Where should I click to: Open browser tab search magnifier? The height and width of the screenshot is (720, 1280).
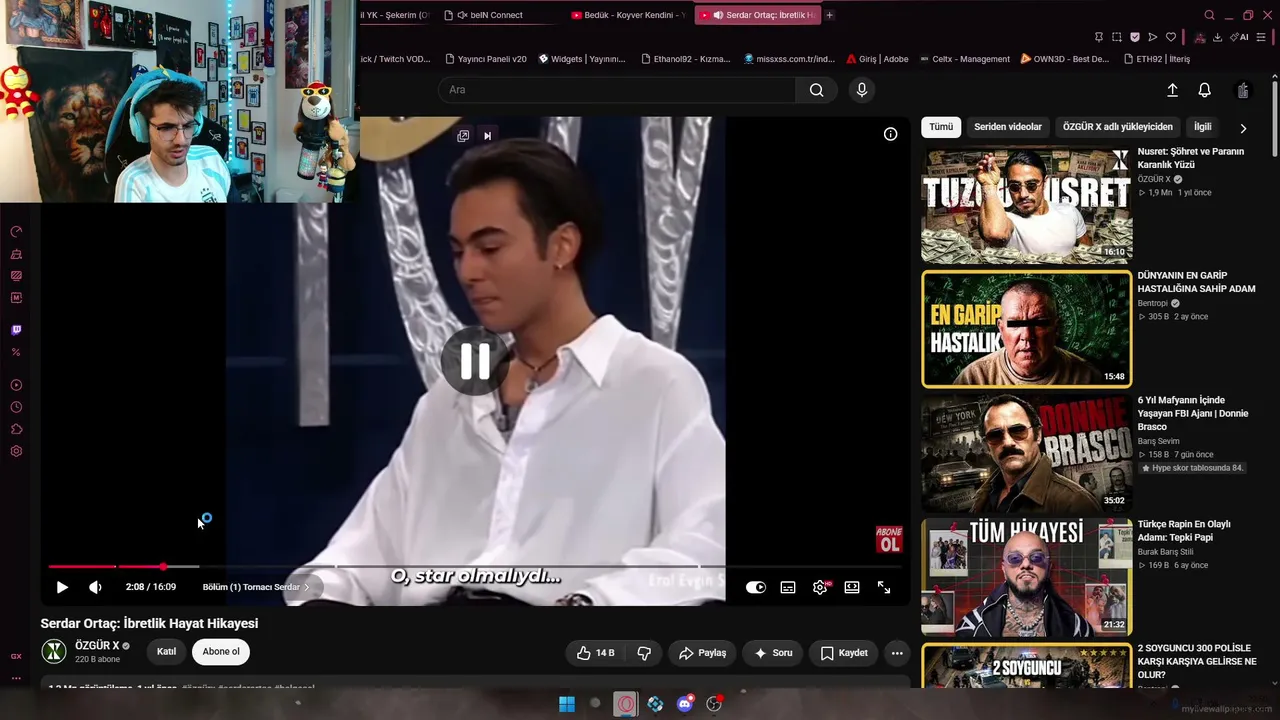[x=1209, y=15]
